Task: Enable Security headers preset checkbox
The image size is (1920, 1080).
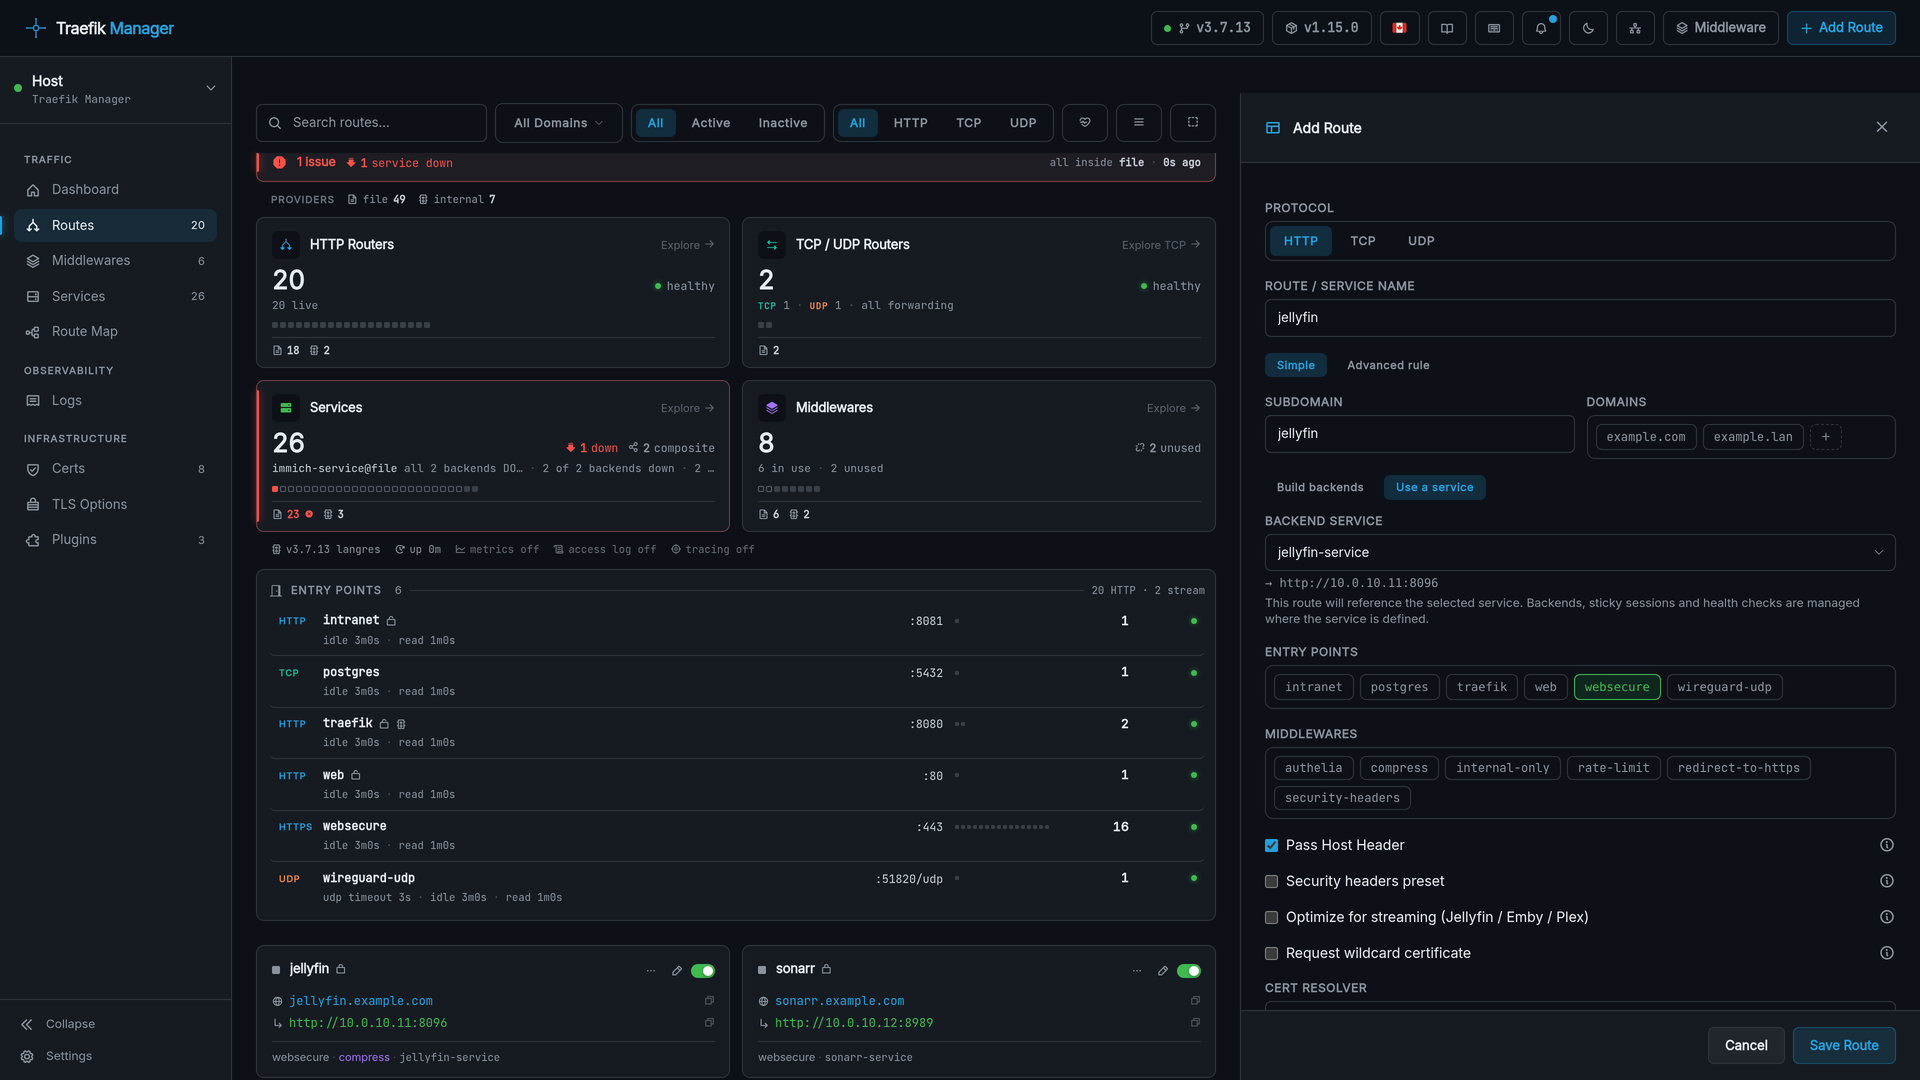Action: (x=1272, y=882)
